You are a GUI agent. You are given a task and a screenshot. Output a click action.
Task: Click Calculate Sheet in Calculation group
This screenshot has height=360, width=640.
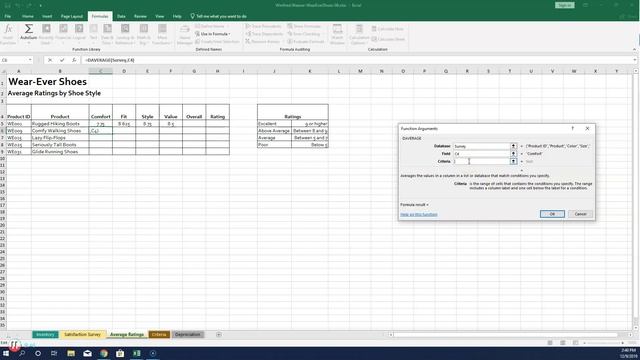pyautogui.click(x=388, y=39)
